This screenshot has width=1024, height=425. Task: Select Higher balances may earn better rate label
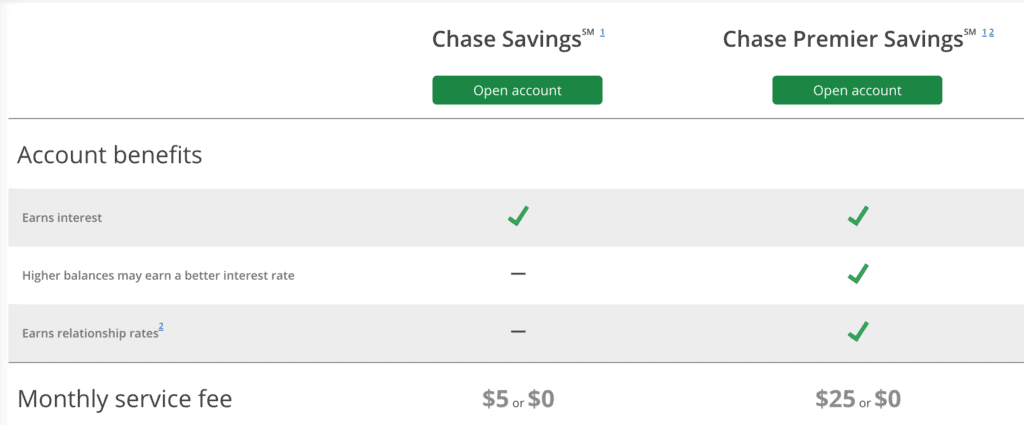[158, 275]
